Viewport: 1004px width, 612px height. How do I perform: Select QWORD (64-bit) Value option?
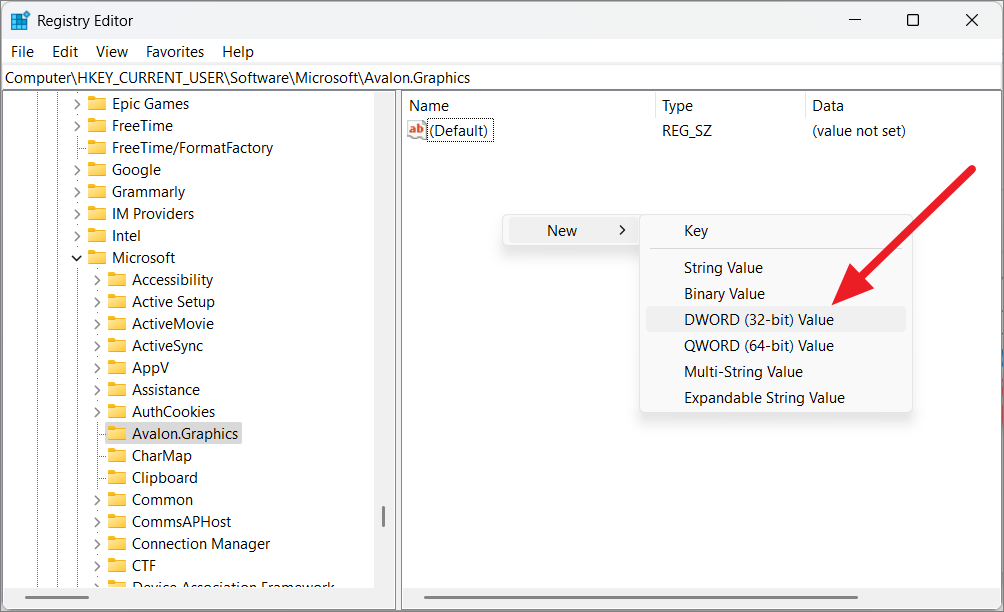(758, 346)
